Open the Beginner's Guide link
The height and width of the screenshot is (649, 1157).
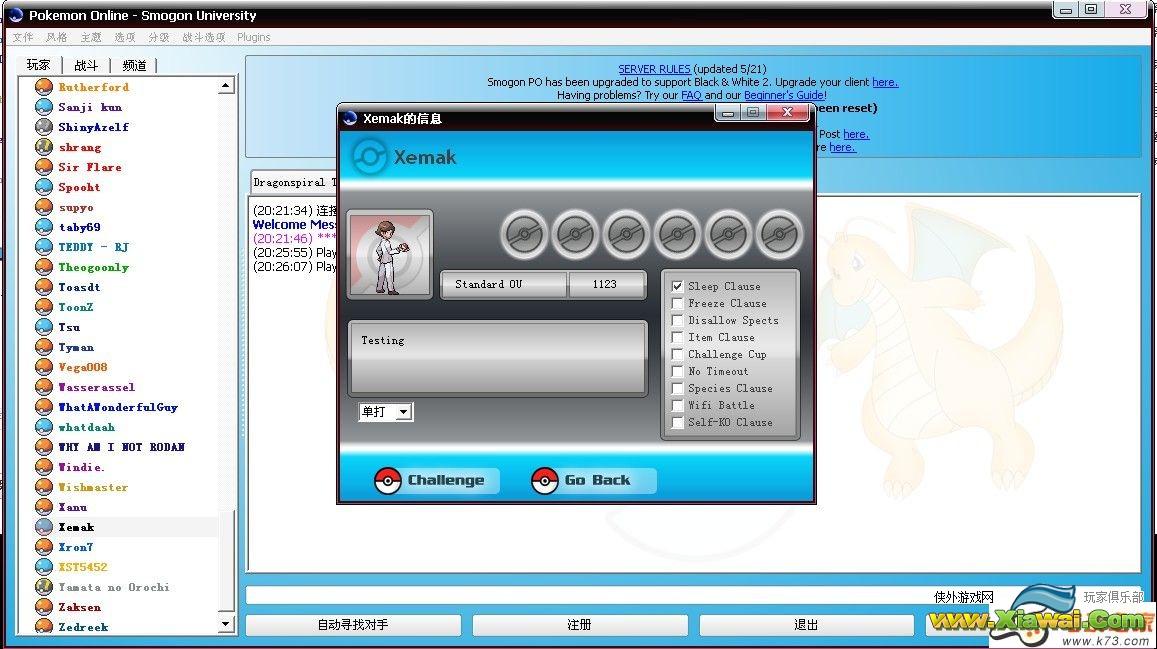784,95
